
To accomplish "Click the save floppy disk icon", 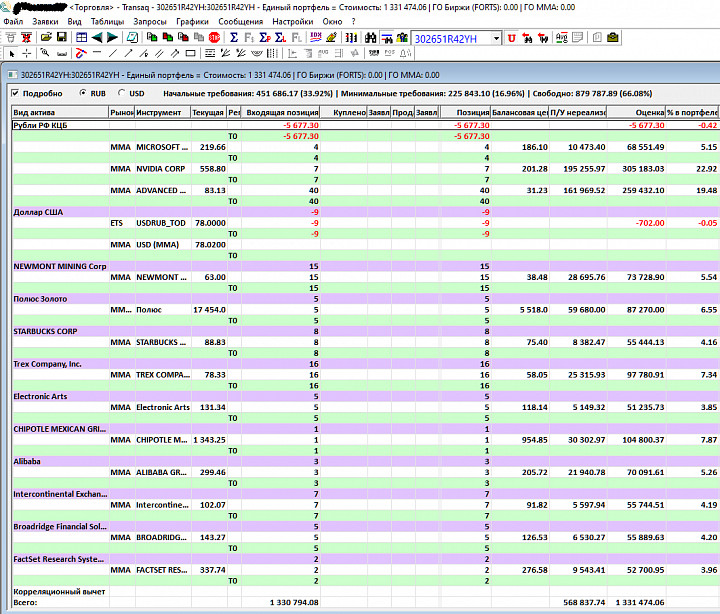I will click(x=62, y=38).
